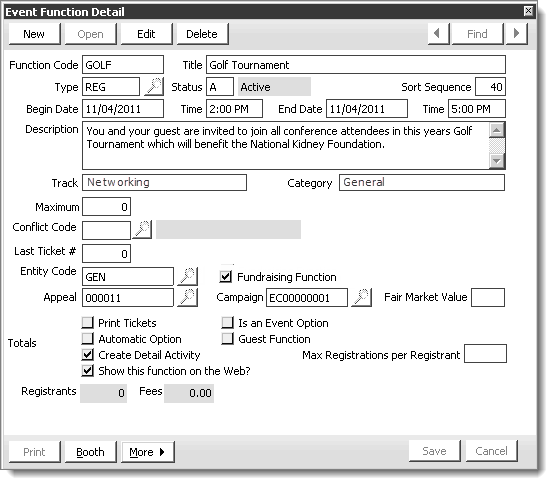Click inside the Description text area
The image size is (553, 485).
coord(286,146)
